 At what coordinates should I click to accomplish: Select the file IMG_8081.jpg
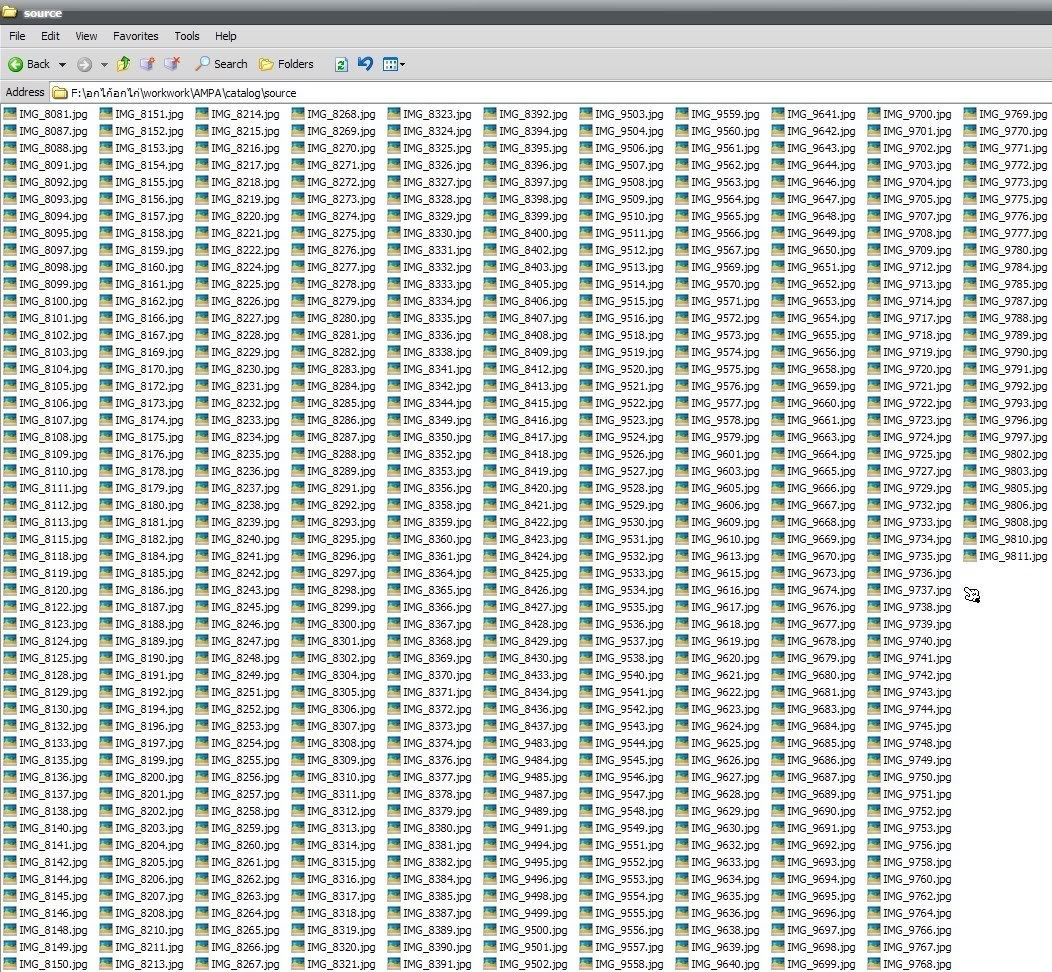click(x=52, y=114)
